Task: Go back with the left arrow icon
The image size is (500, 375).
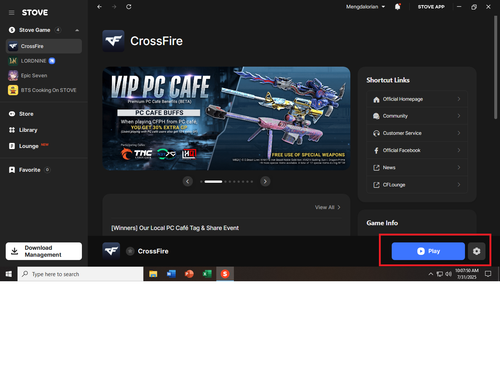Action: tap(99, 7)
